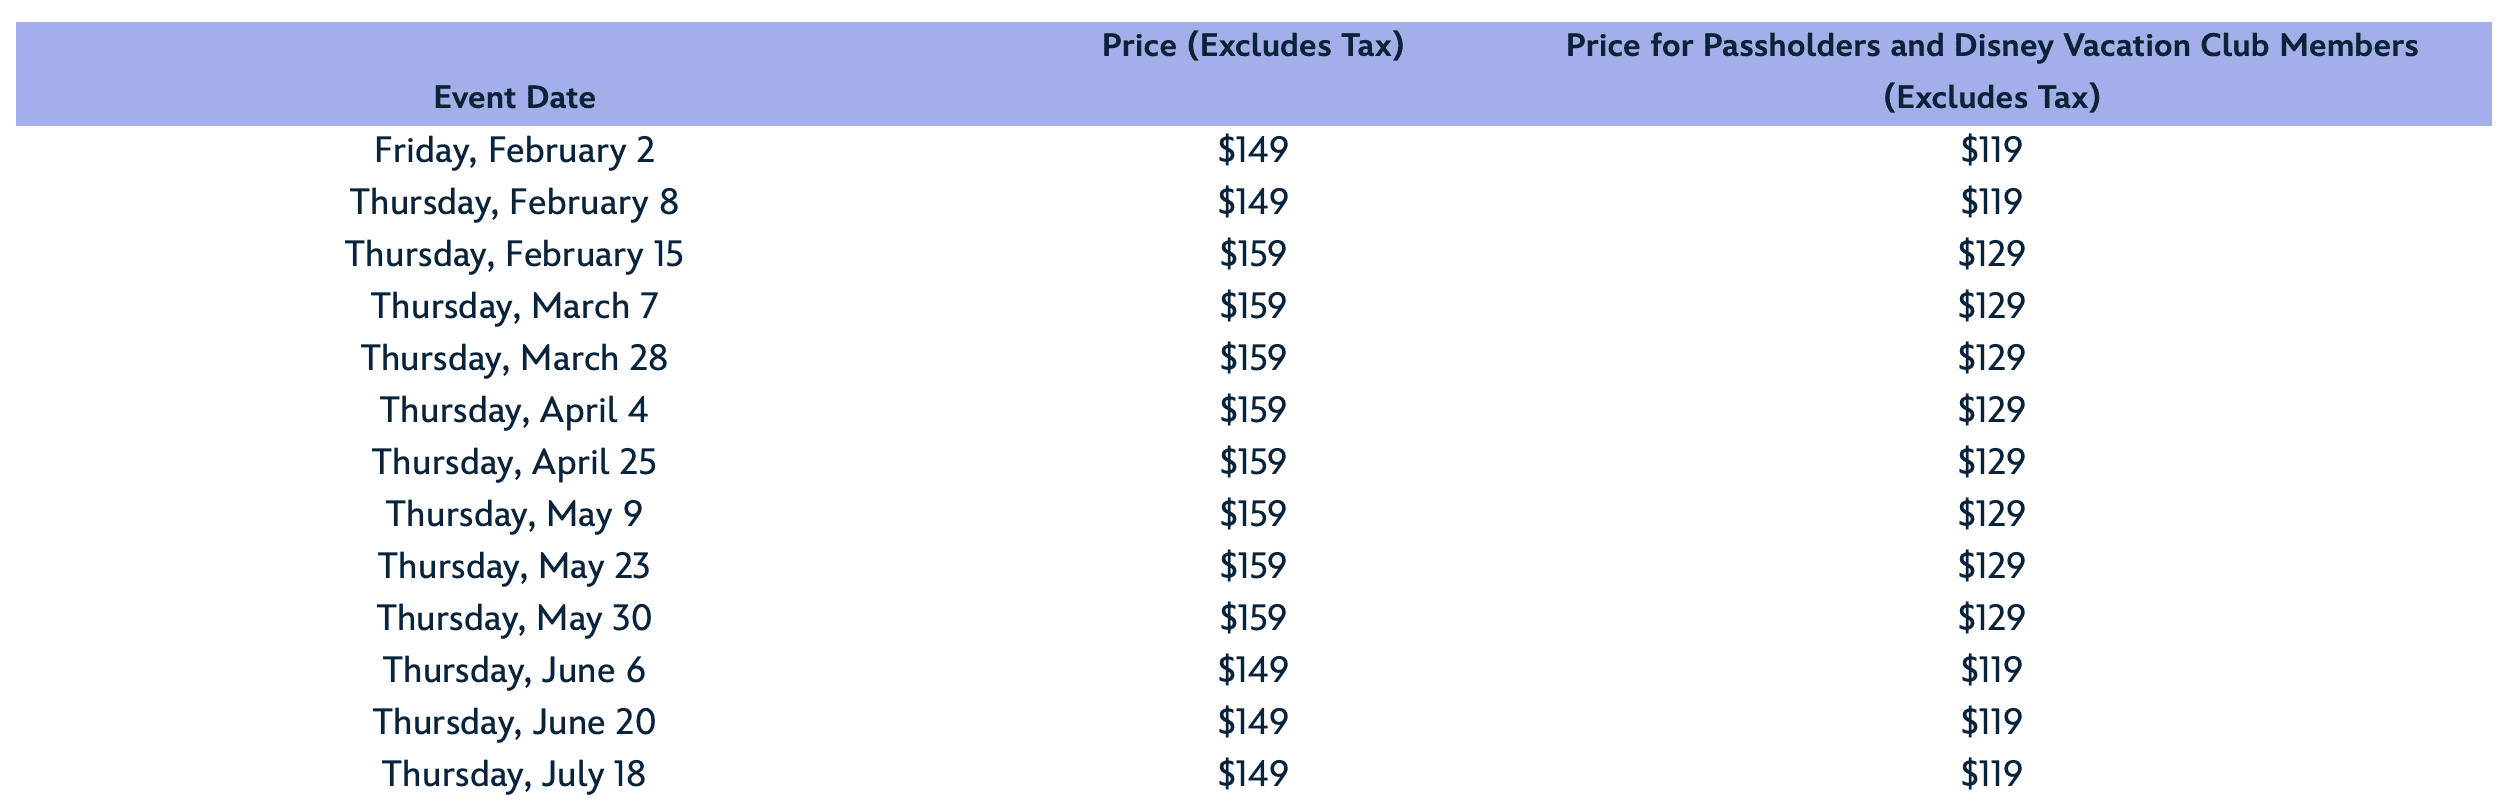
Task: Click the Passholders and Vacation Club price header
Action: coord(1992,71)
